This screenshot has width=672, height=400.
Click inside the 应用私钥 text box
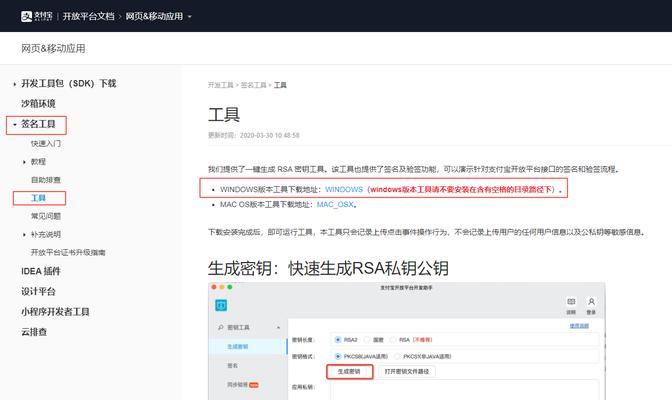point(465,390)
